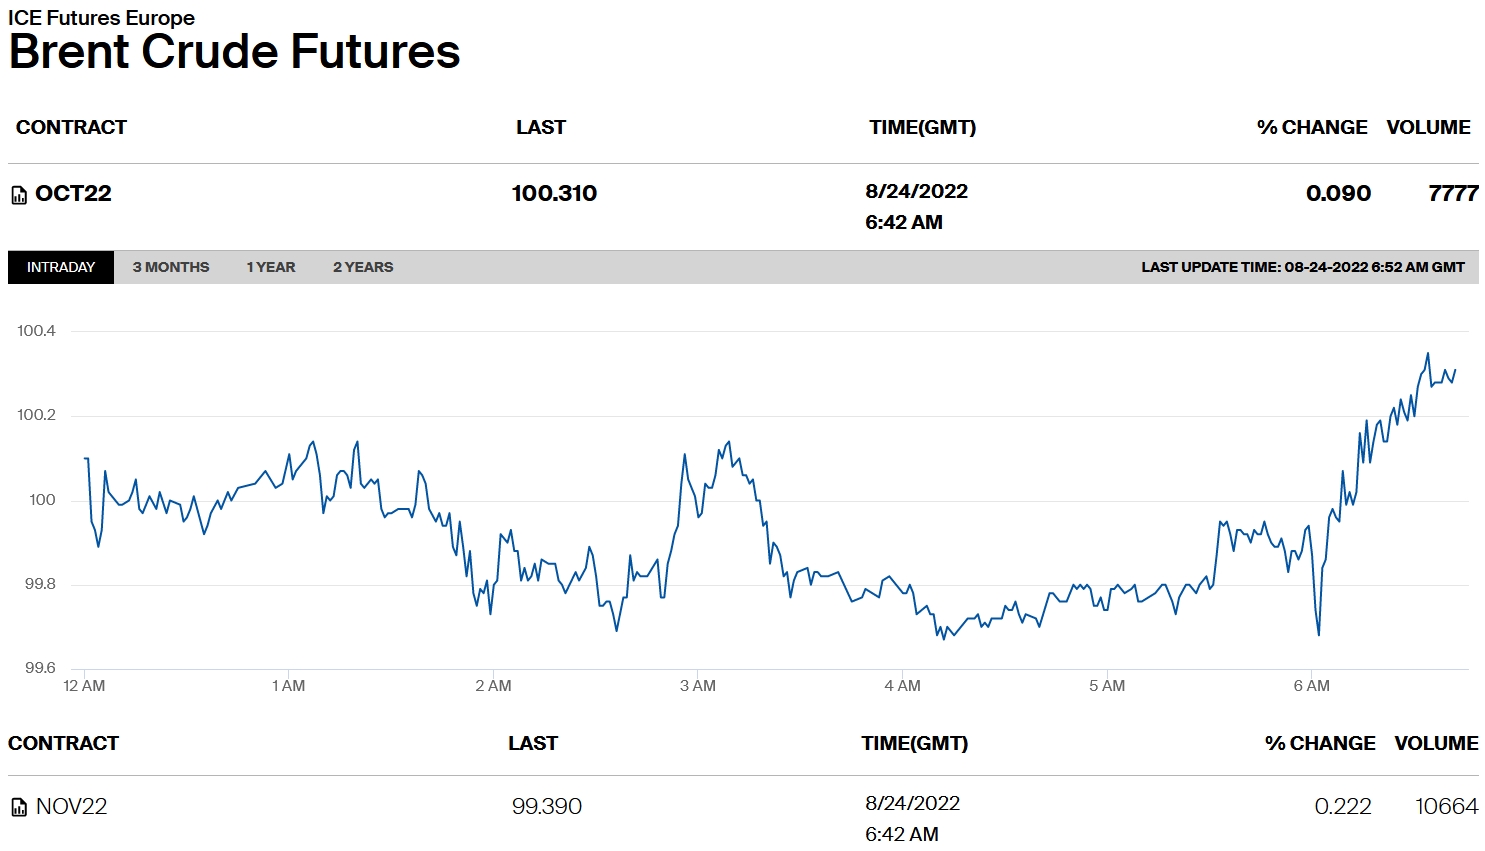Click the VOLUME header above OCT22
Image resolution: width=1485 pixels, height=851 pixels.
1428,127
